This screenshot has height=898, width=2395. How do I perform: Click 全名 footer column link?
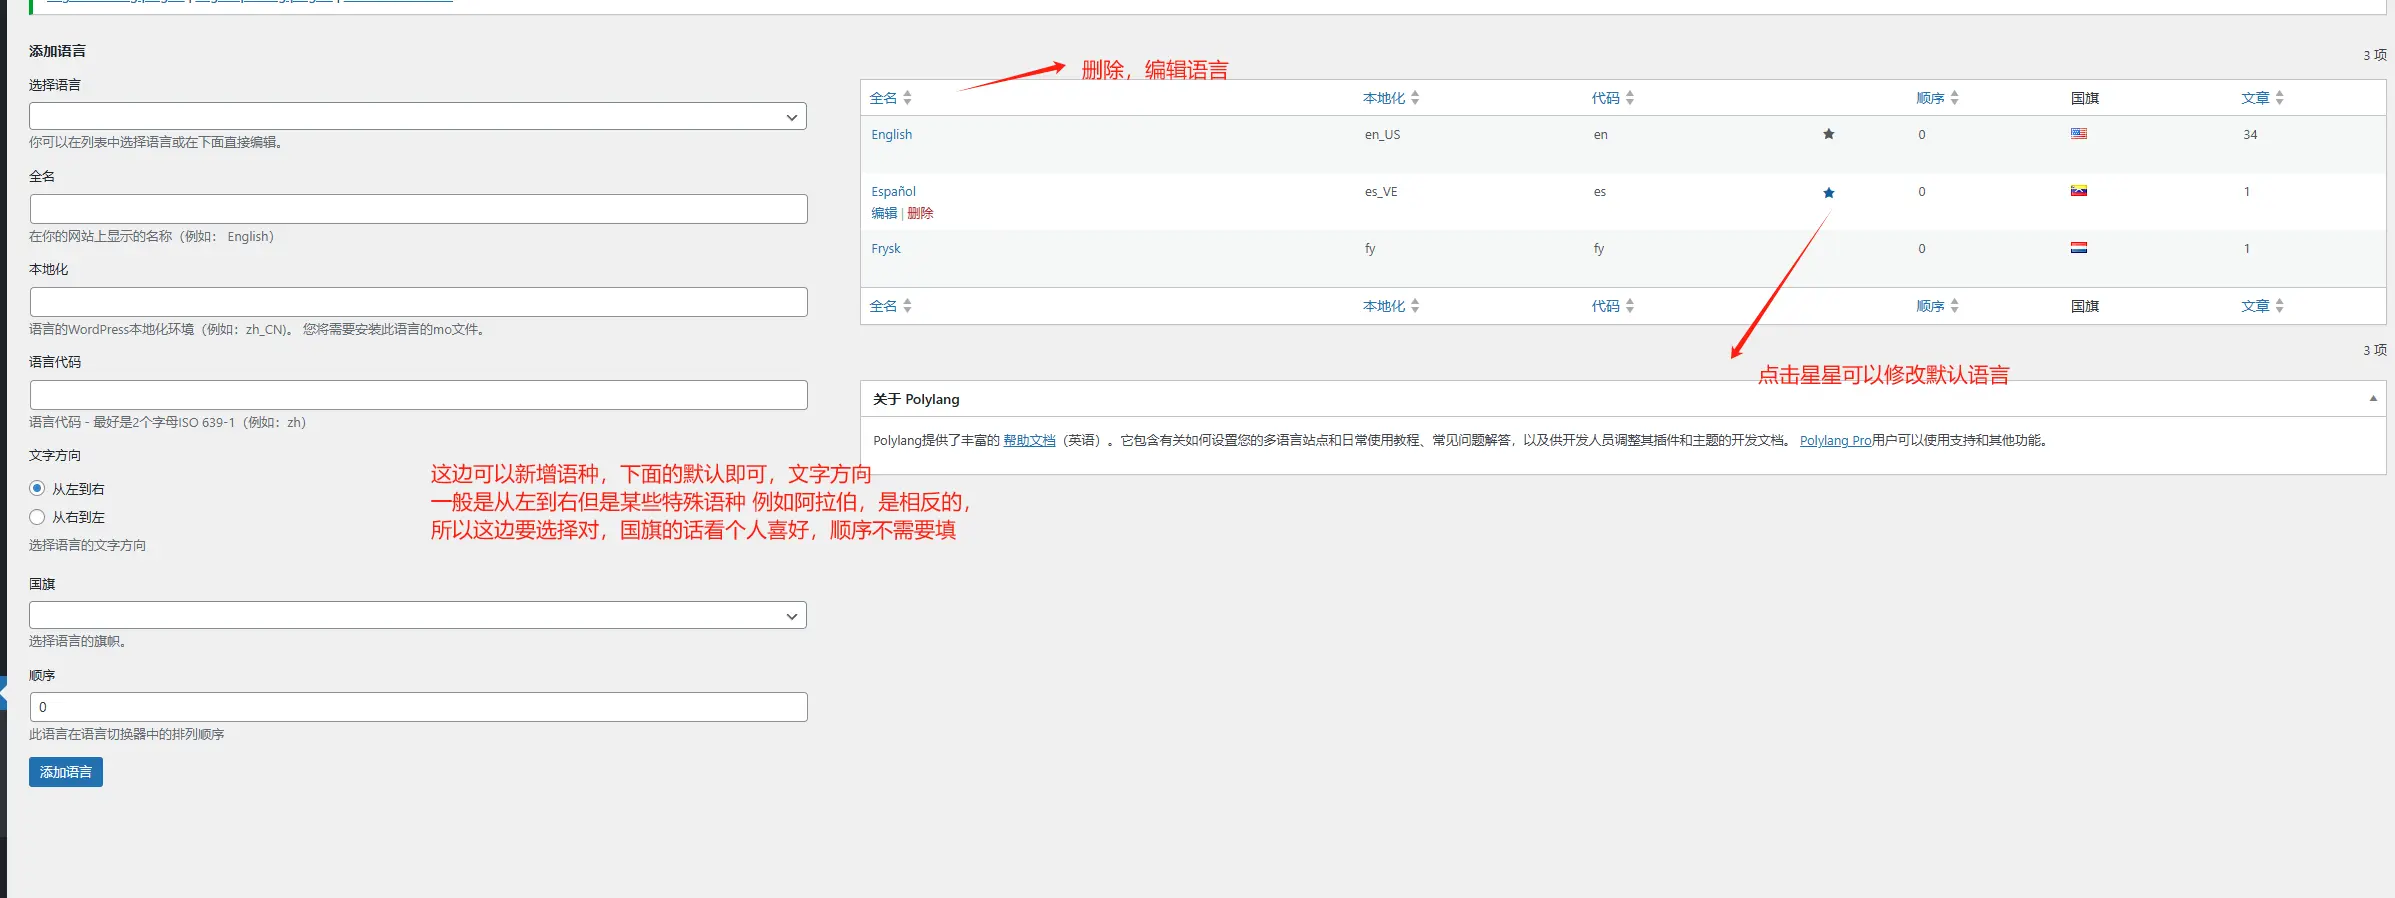pos(883,306)
